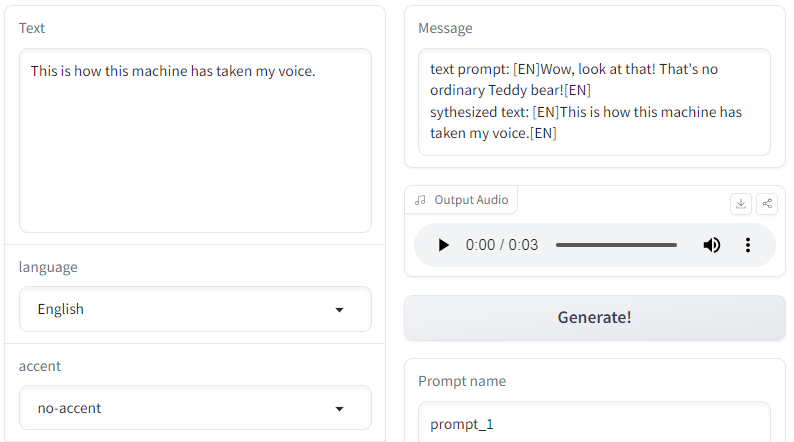Select the no-accent option field
794x442 pixels.
click(x=195, y=408)
